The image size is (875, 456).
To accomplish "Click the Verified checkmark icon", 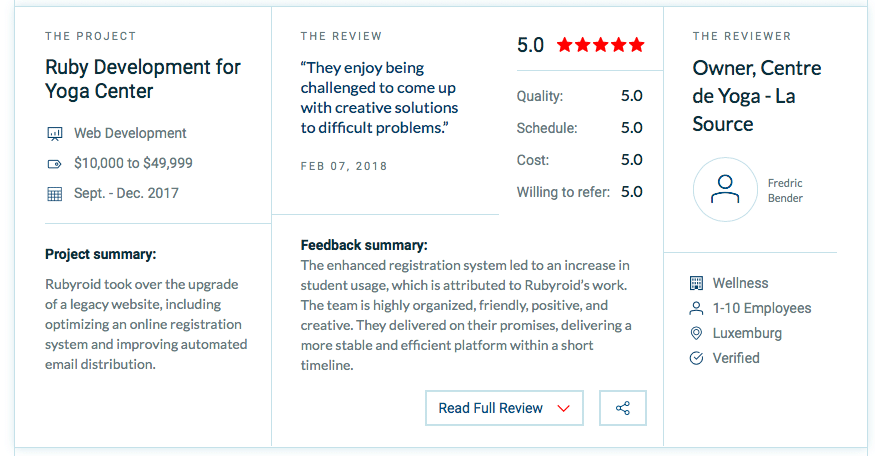I will 697,358.
